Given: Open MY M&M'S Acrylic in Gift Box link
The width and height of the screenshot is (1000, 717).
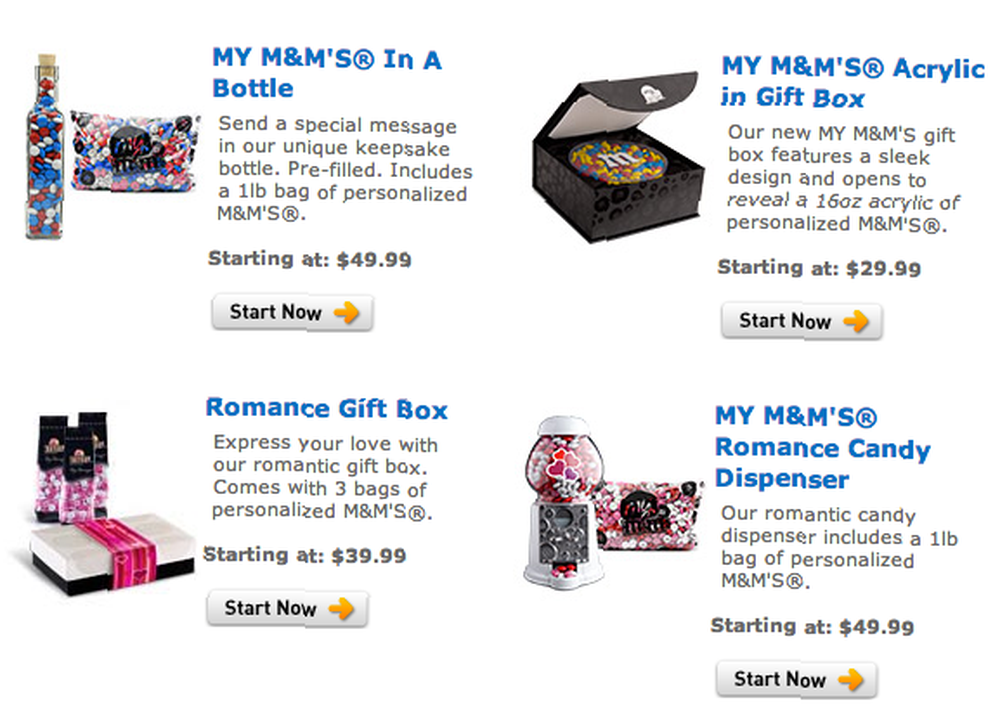Looking at the screenshot, I should click(x=853, y=82).
